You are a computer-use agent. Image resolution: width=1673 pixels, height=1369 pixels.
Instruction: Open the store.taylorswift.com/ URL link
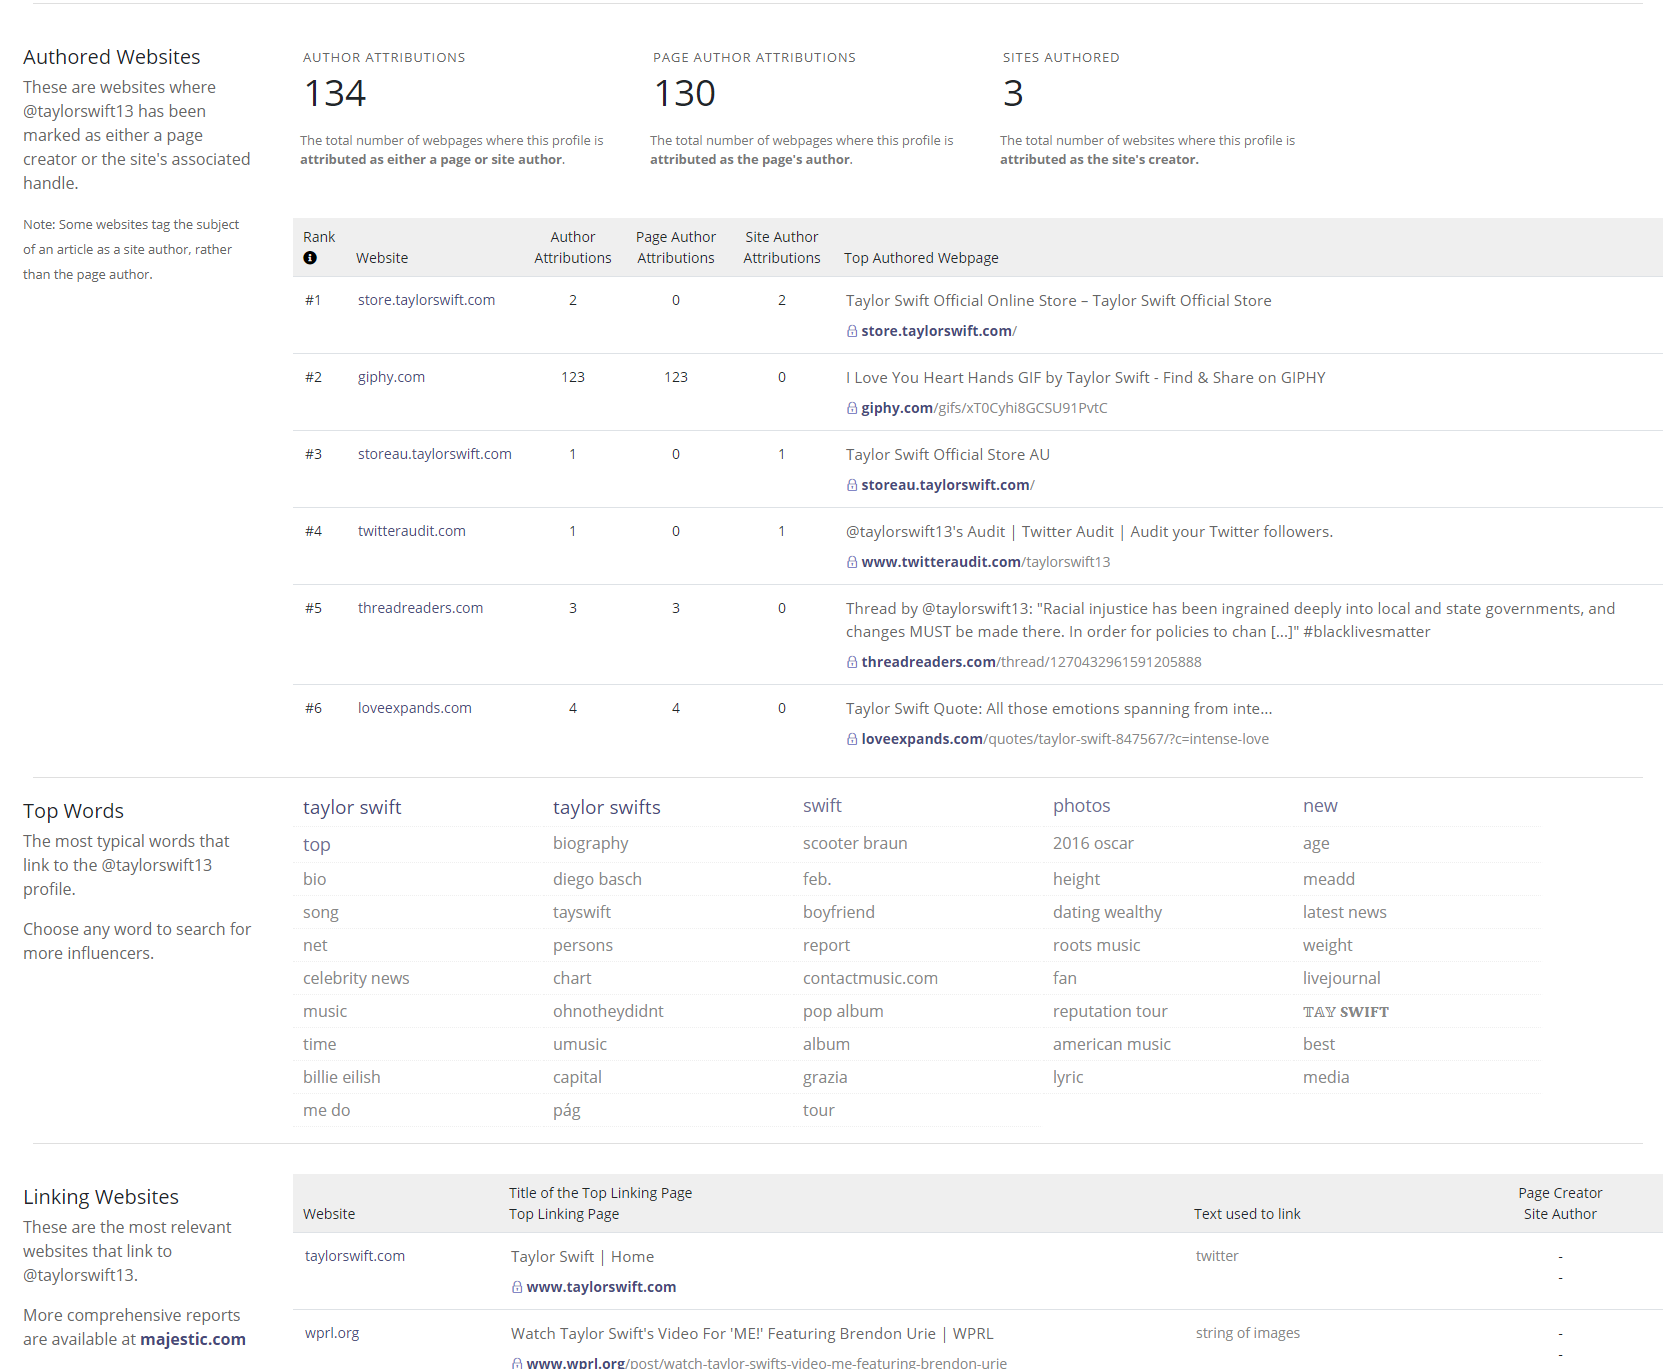939,331
